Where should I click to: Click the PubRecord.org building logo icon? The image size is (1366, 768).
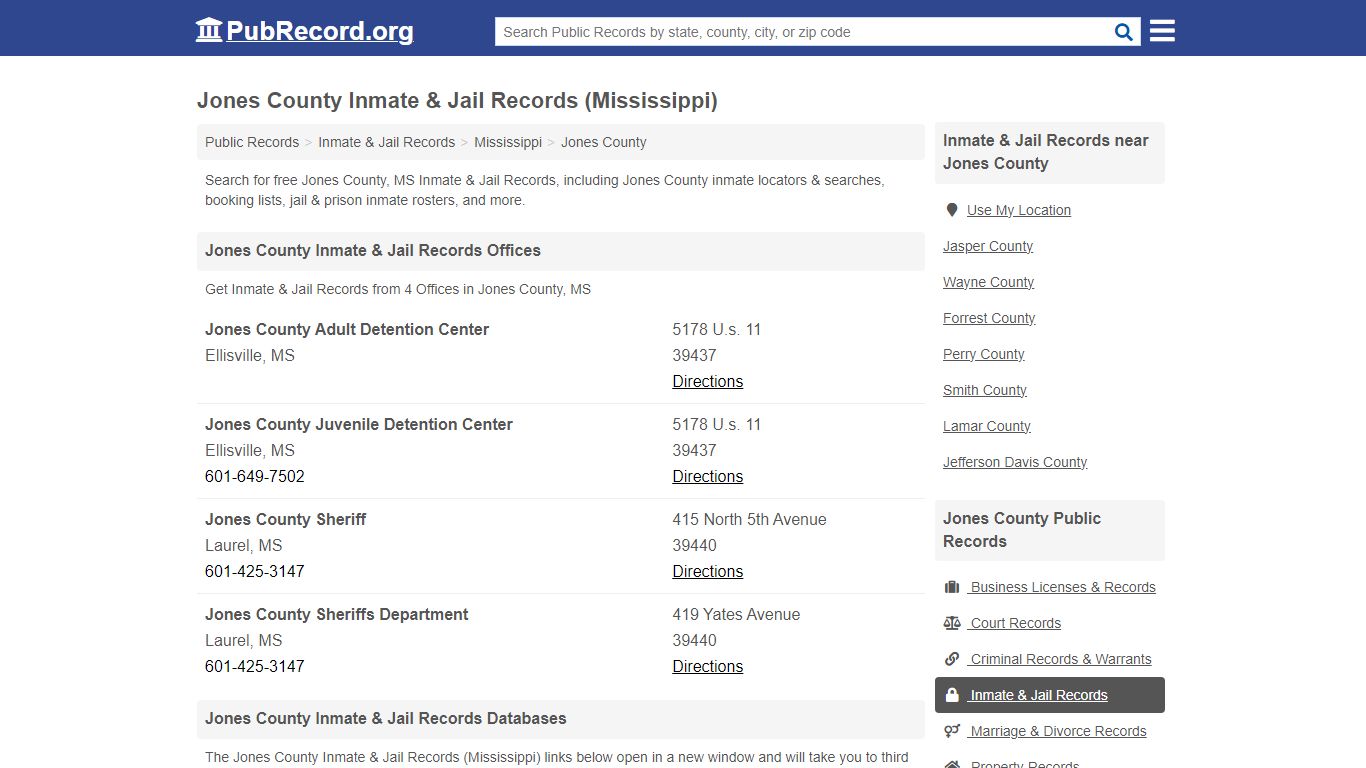(x=209, y=30)
